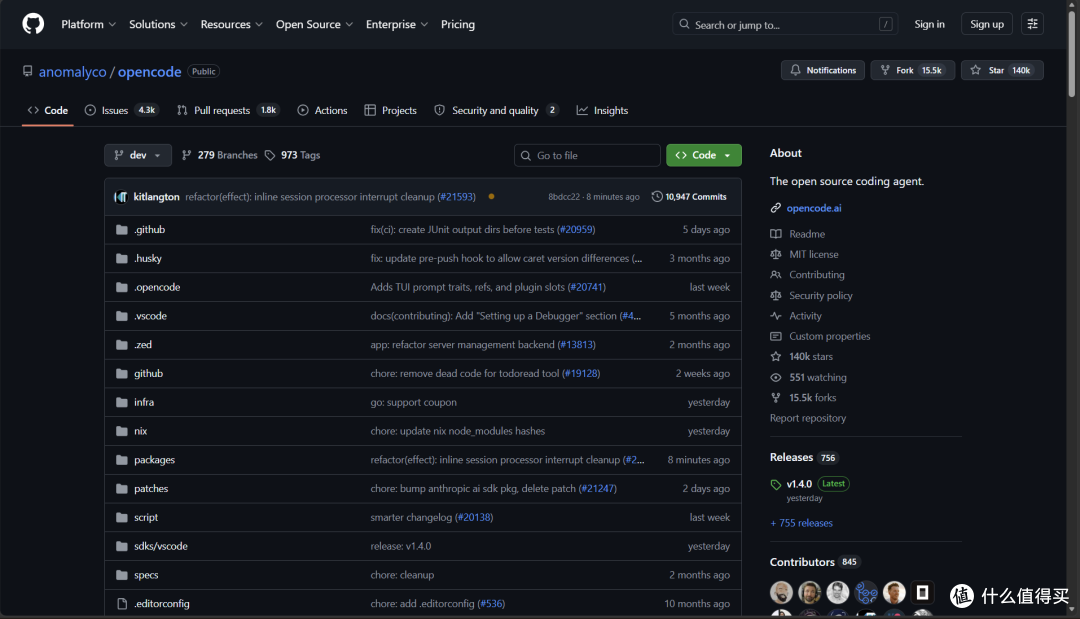View 10,947 Commits history

click(689, 197)
